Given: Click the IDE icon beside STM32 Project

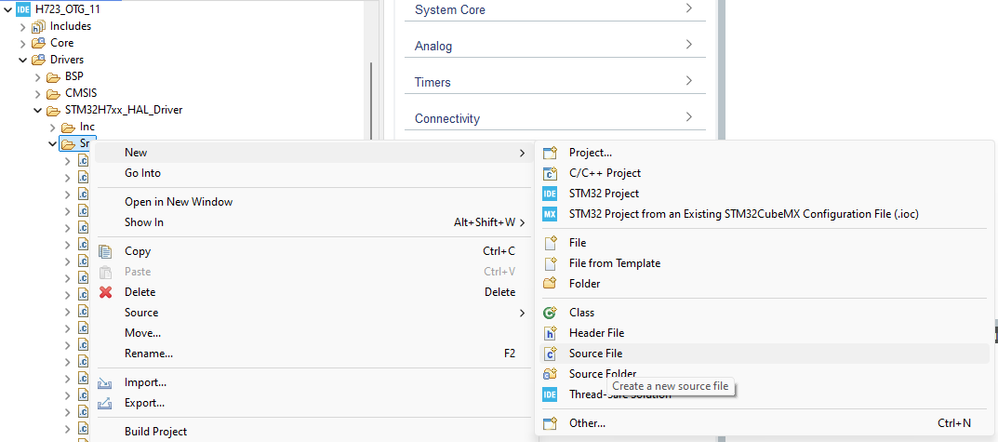Looking at the screenshot, I should coord(550,194).
